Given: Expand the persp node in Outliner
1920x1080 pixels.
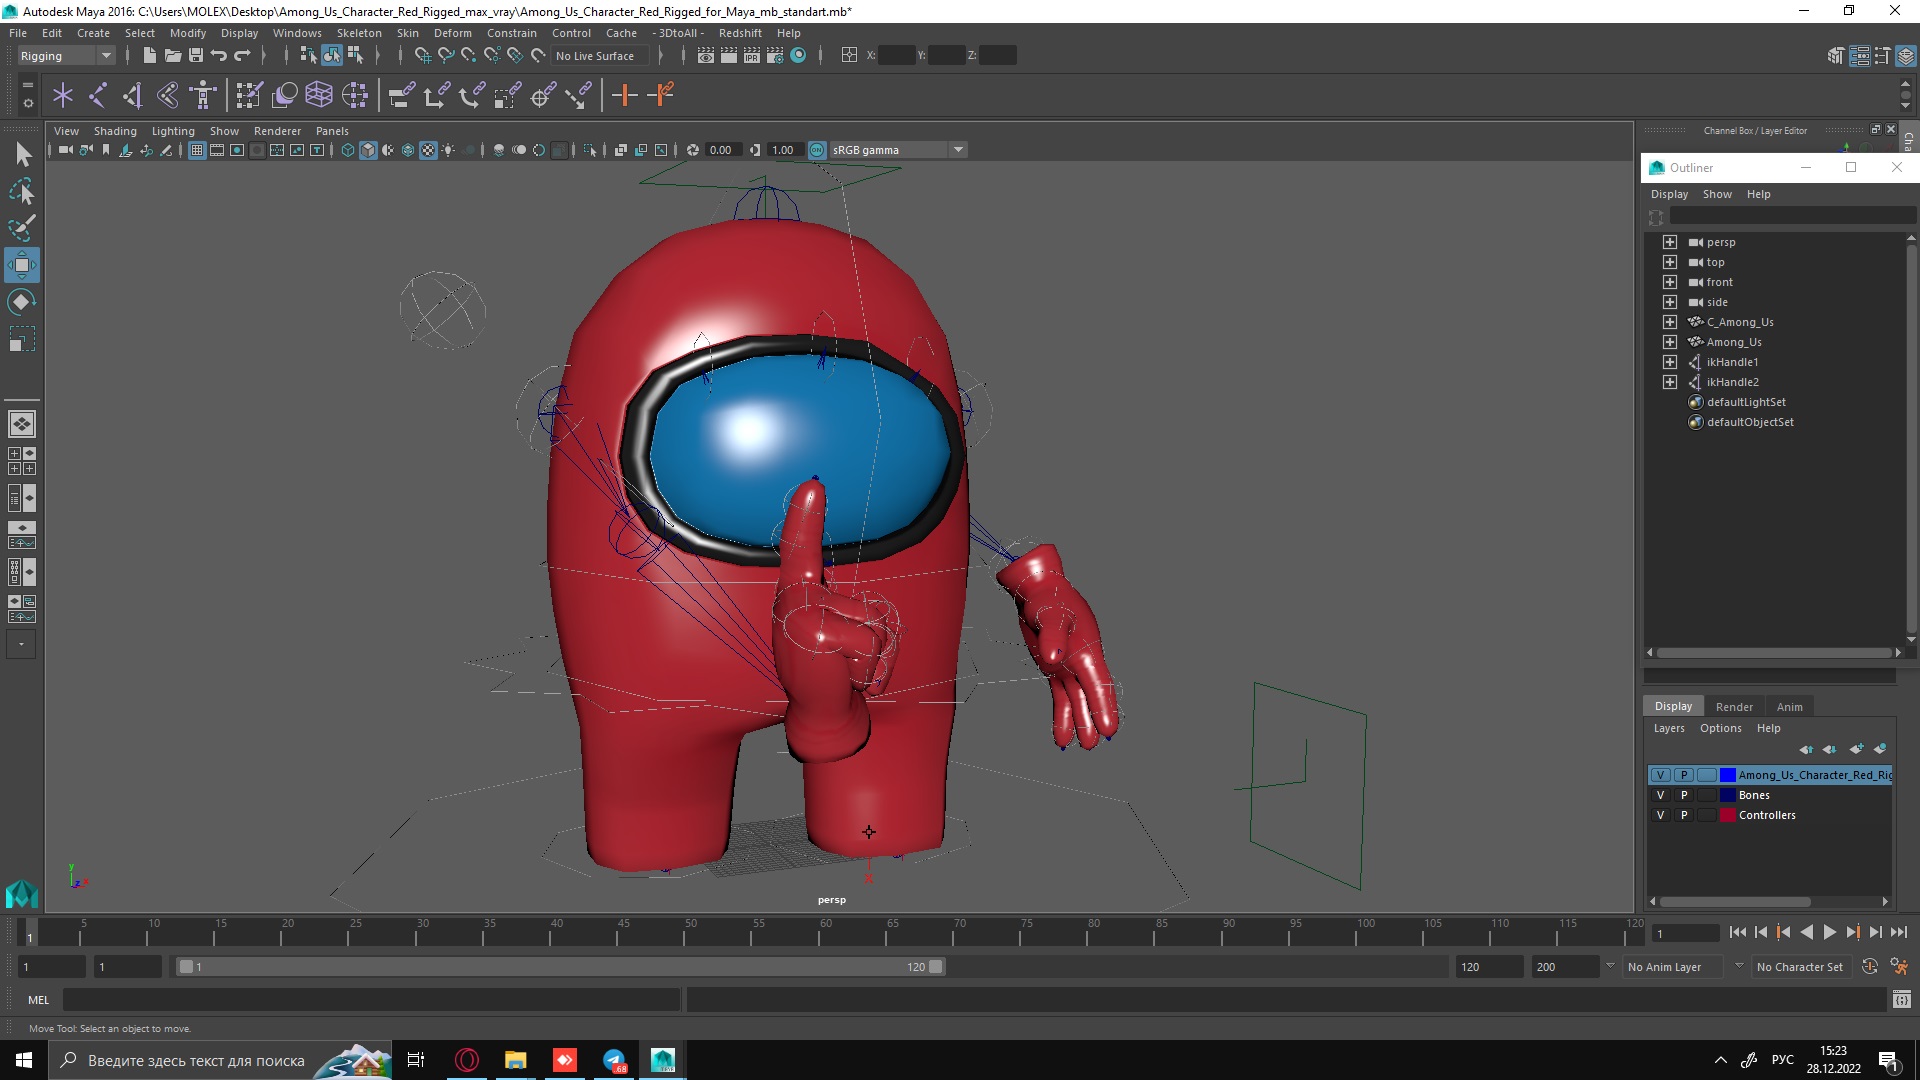Looking at the screenshot, I should (x=1670, y=243).
